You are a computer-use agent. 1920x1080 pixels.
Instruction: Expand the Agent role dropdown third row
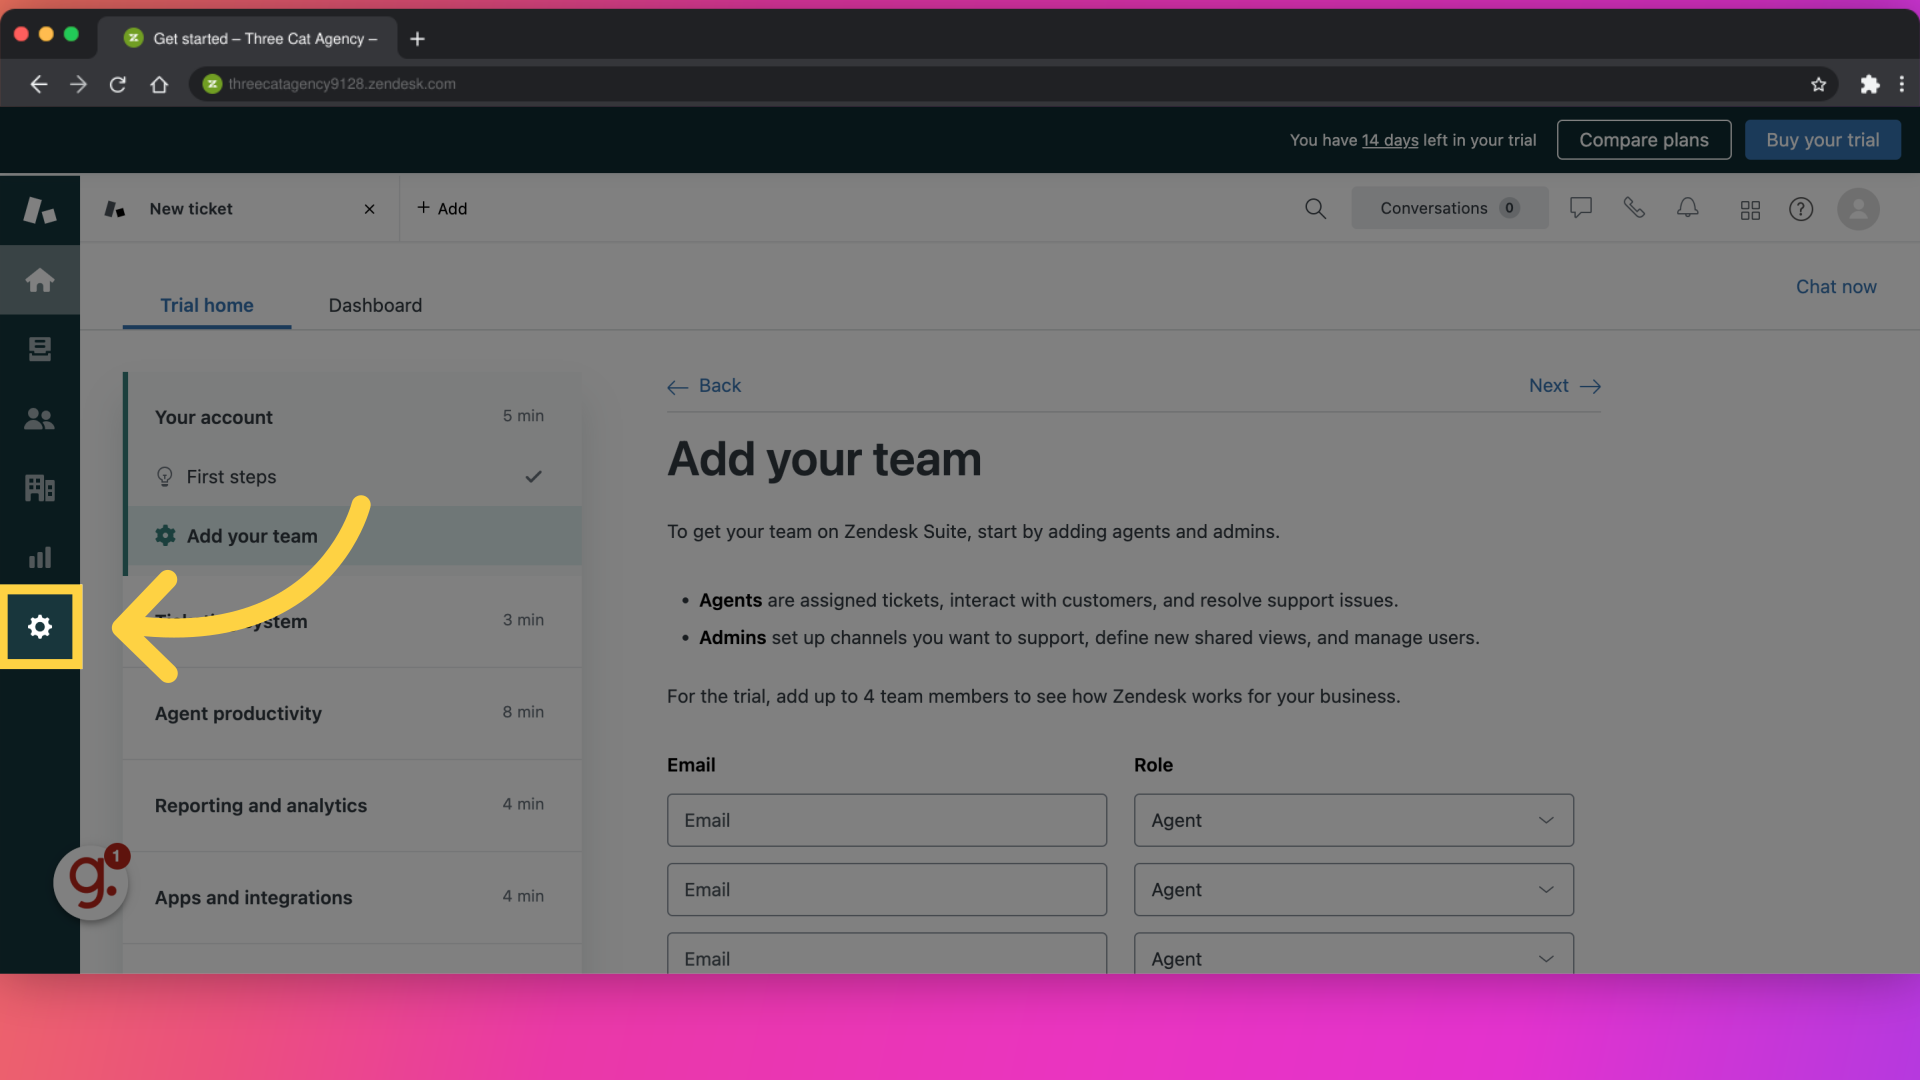[x=1352, y=957]
